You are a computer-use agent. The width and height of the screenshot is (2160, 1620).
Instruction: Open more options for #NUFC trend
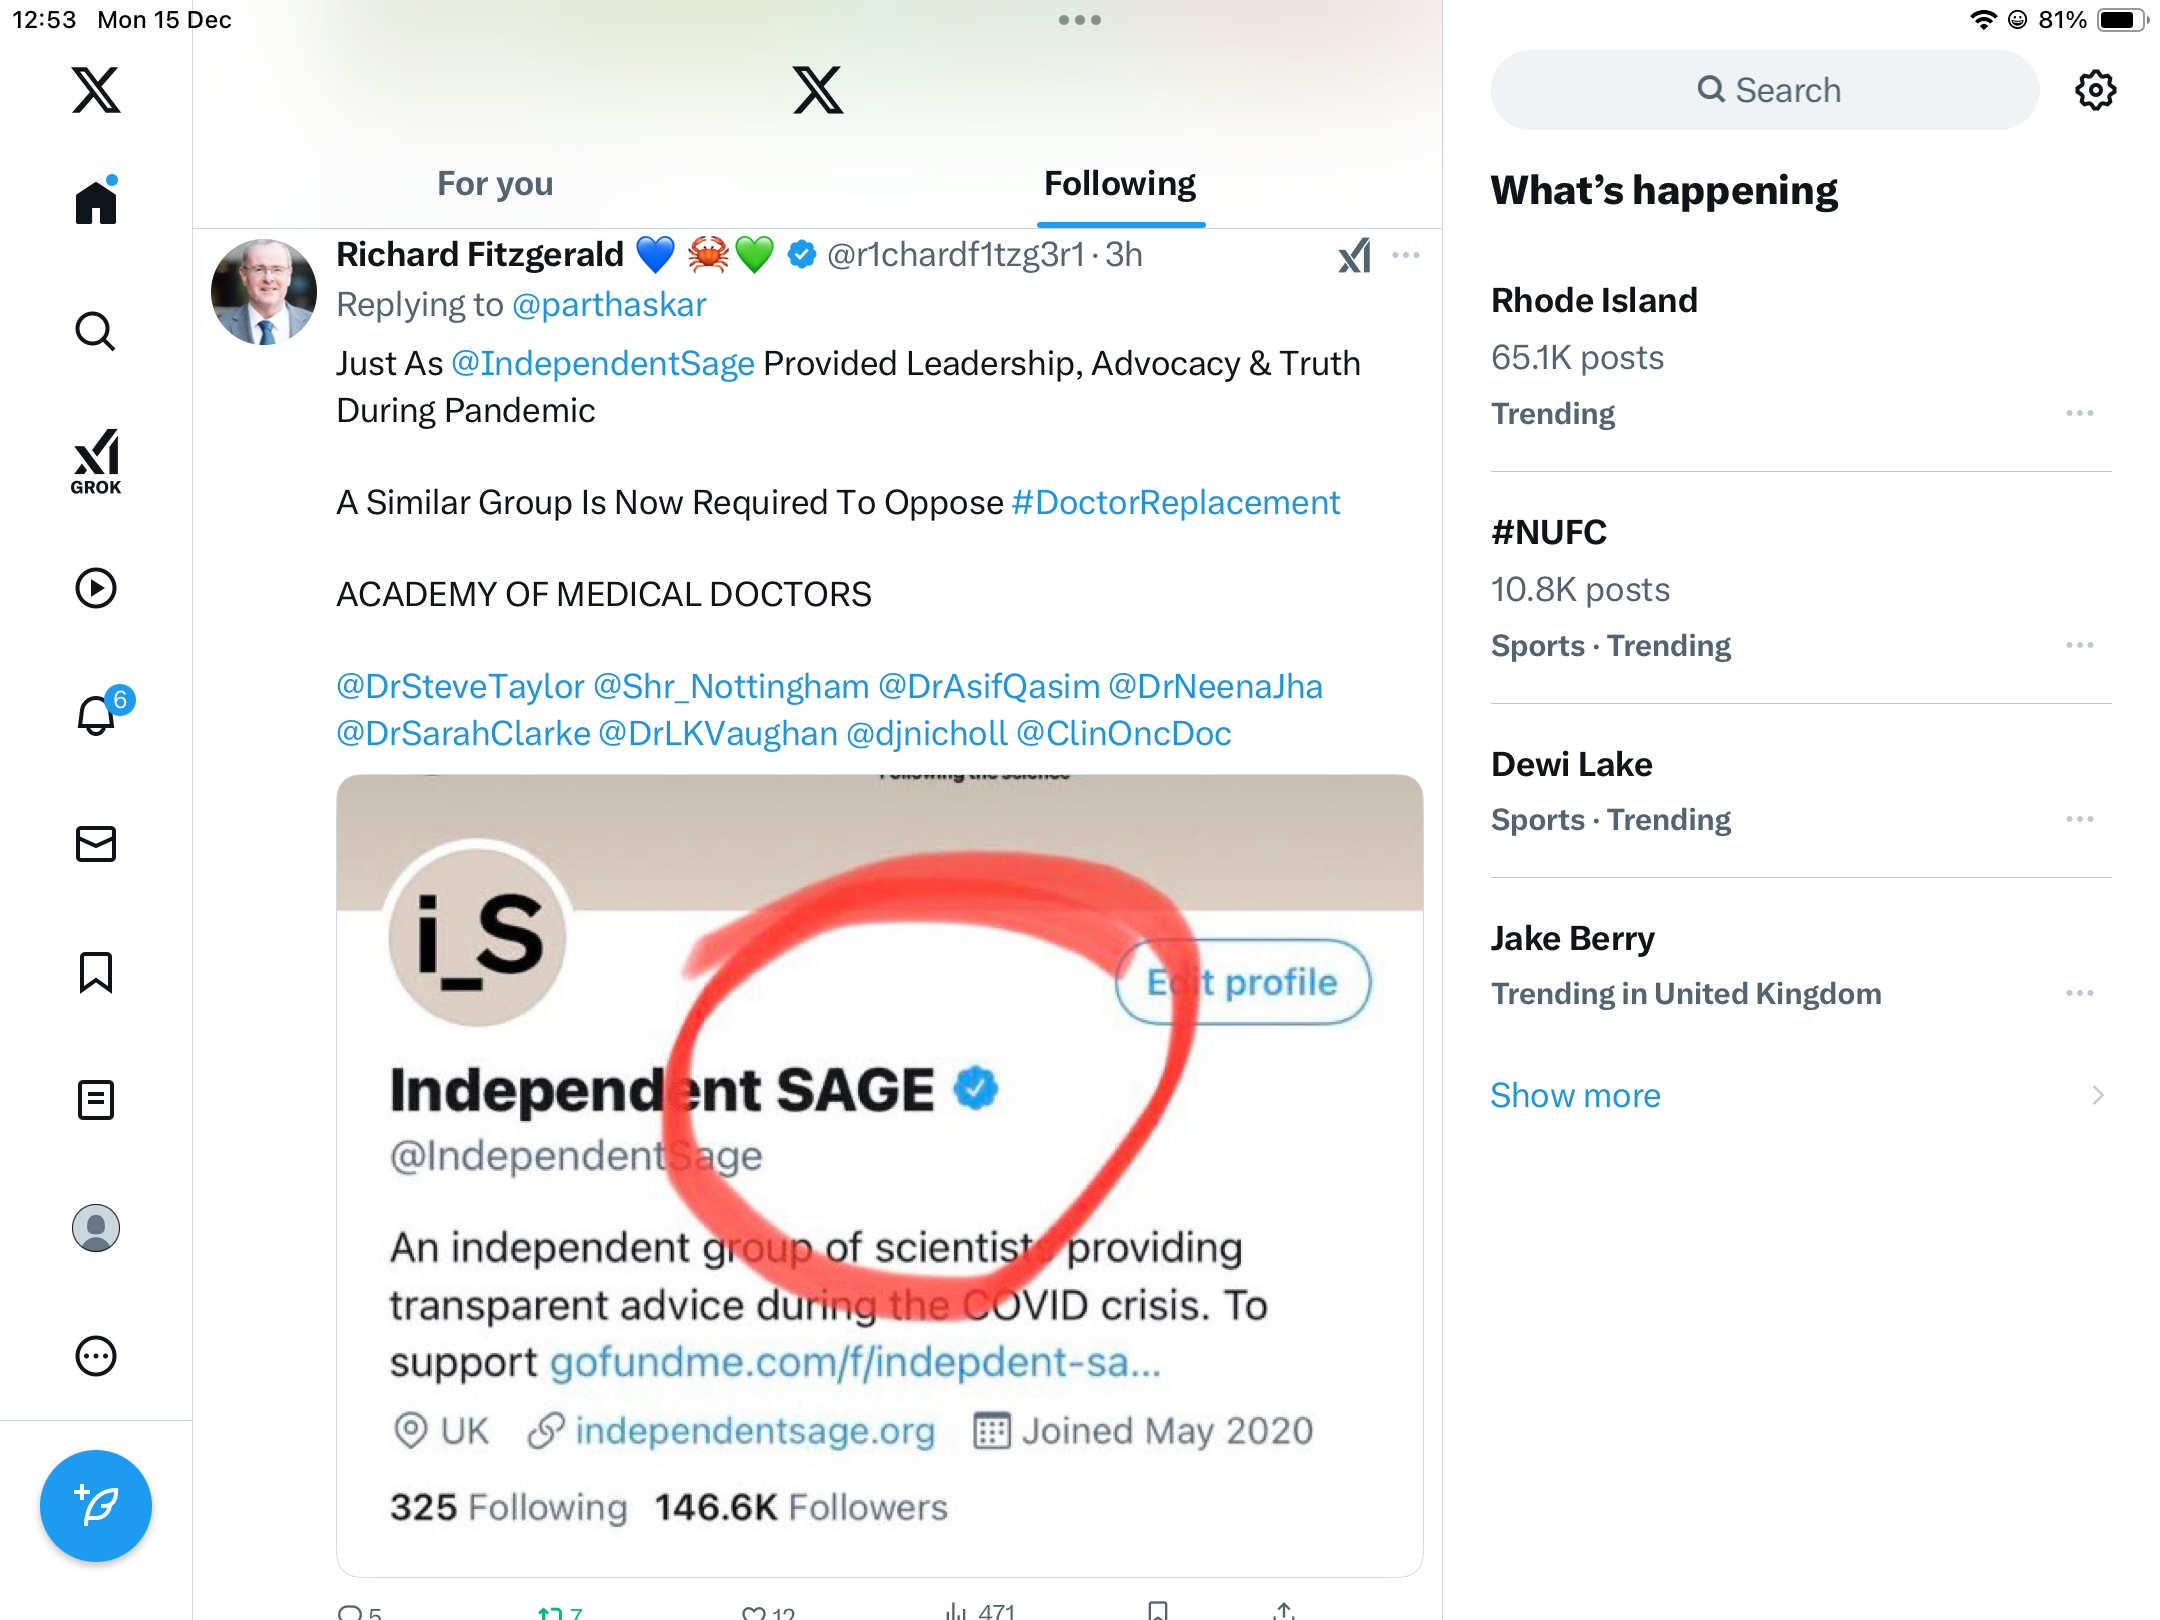point(2080,645)
